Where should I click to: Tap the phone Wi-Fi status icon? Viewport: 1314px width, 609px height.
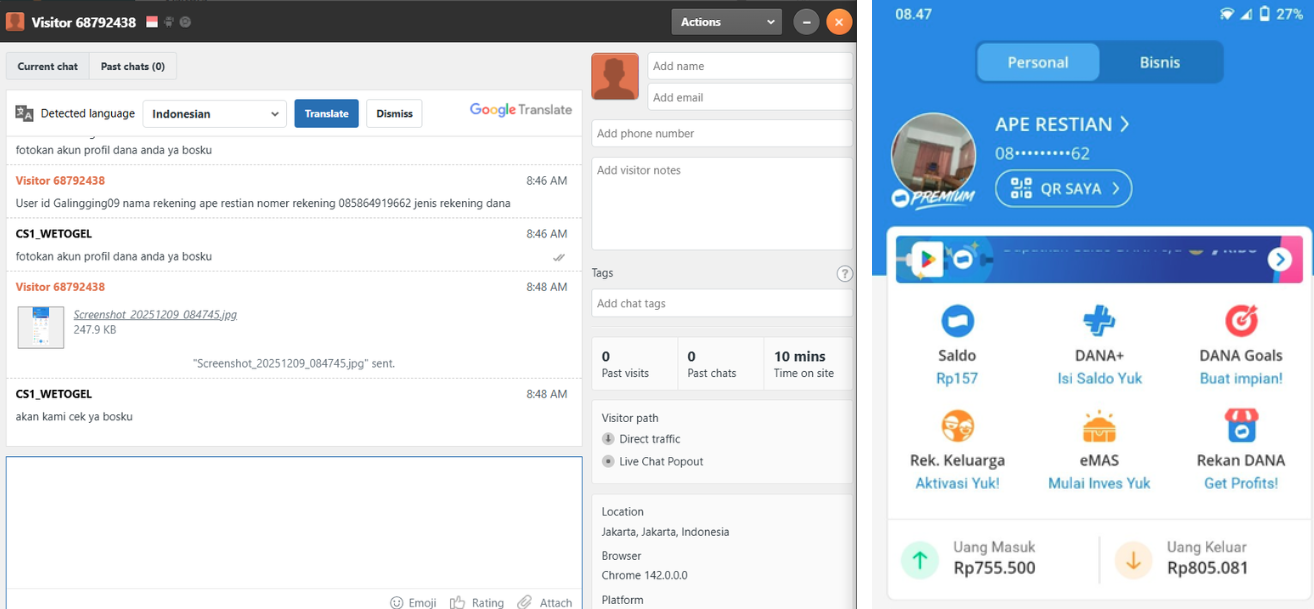coord(1226,14)
